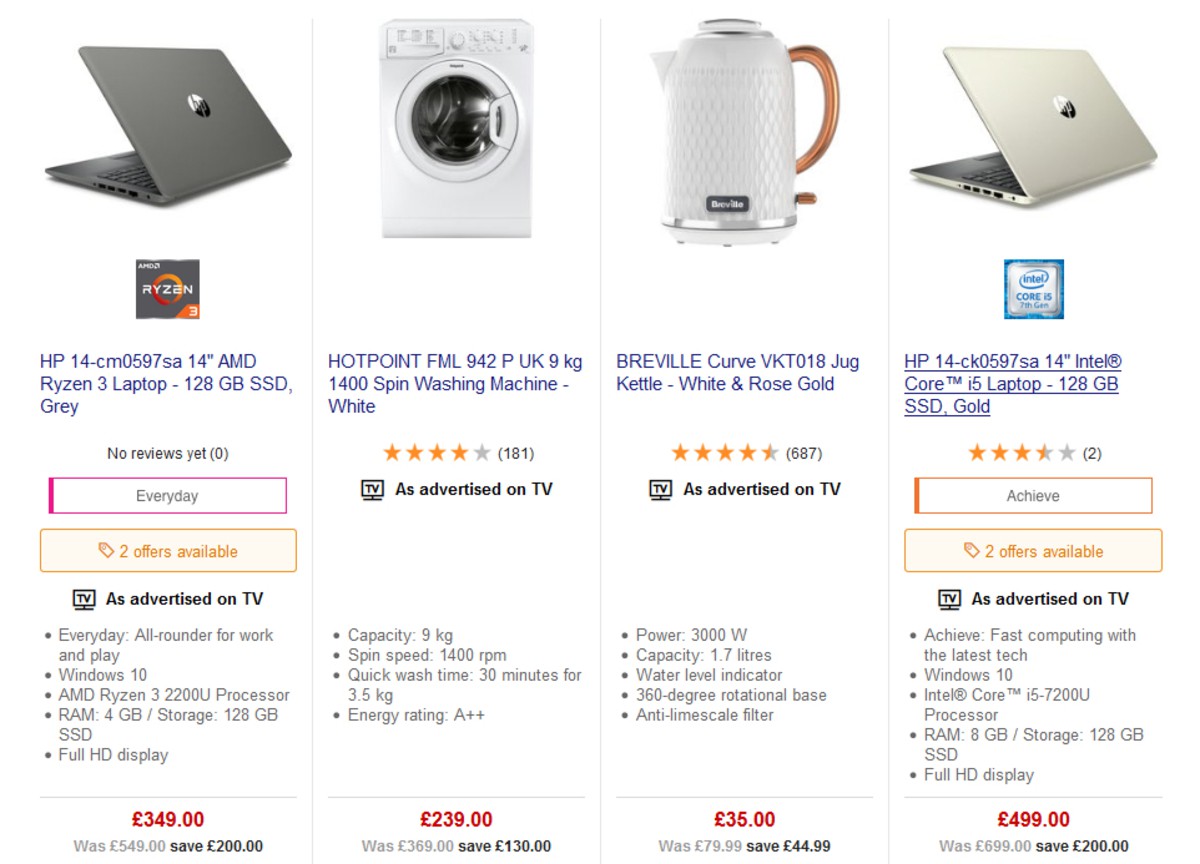Click the AMD Ryzen 3 badge icon
Image resolution: width=1200 pixels, height=864 pixels.
166,290
